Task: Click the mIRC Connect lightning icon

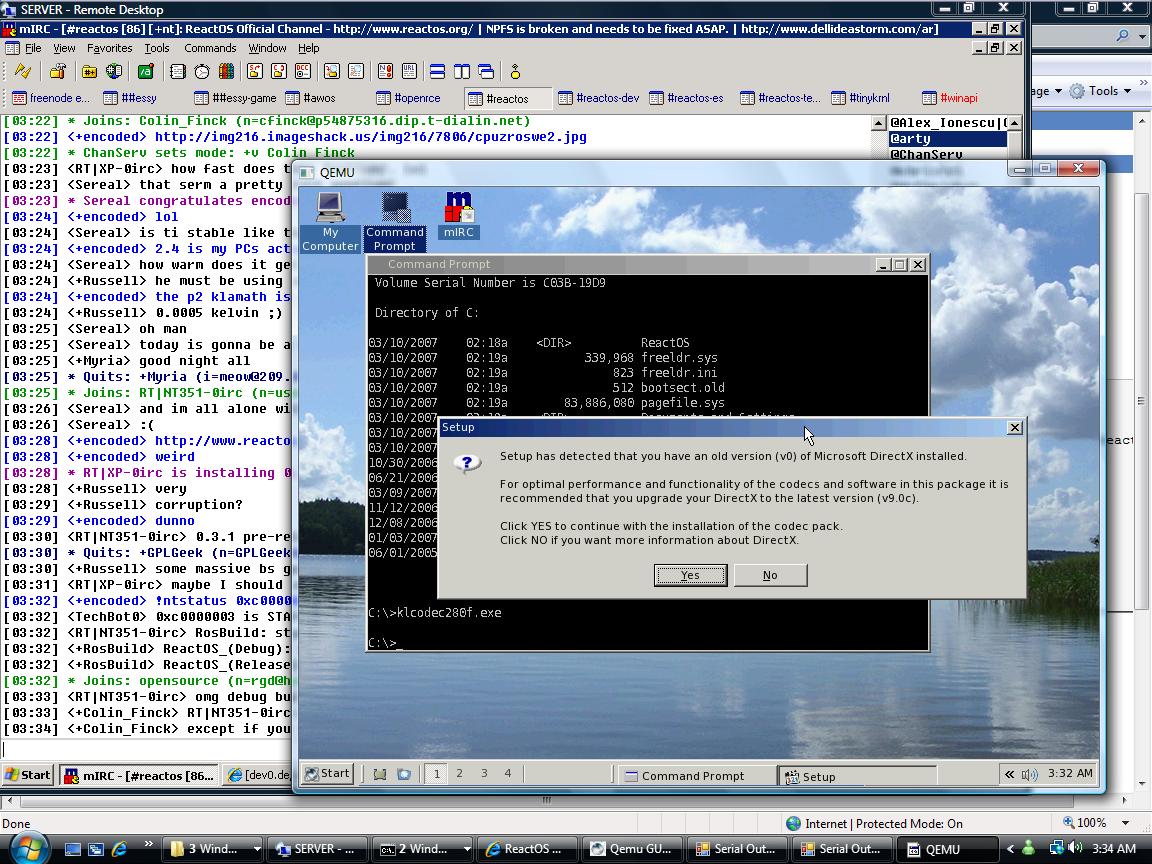Action: pyautogui.click(x=22, y=72)
